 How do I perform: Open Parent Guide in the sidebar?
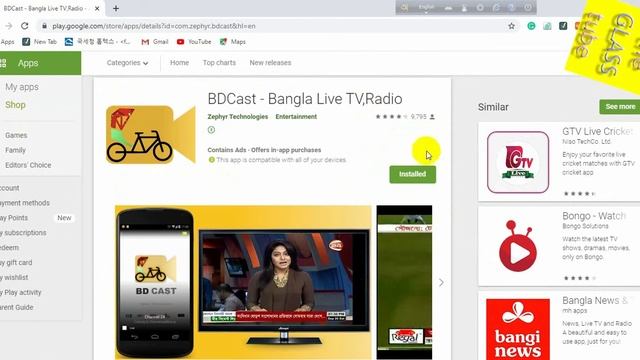pyautogui.click(x=17, y=307)
